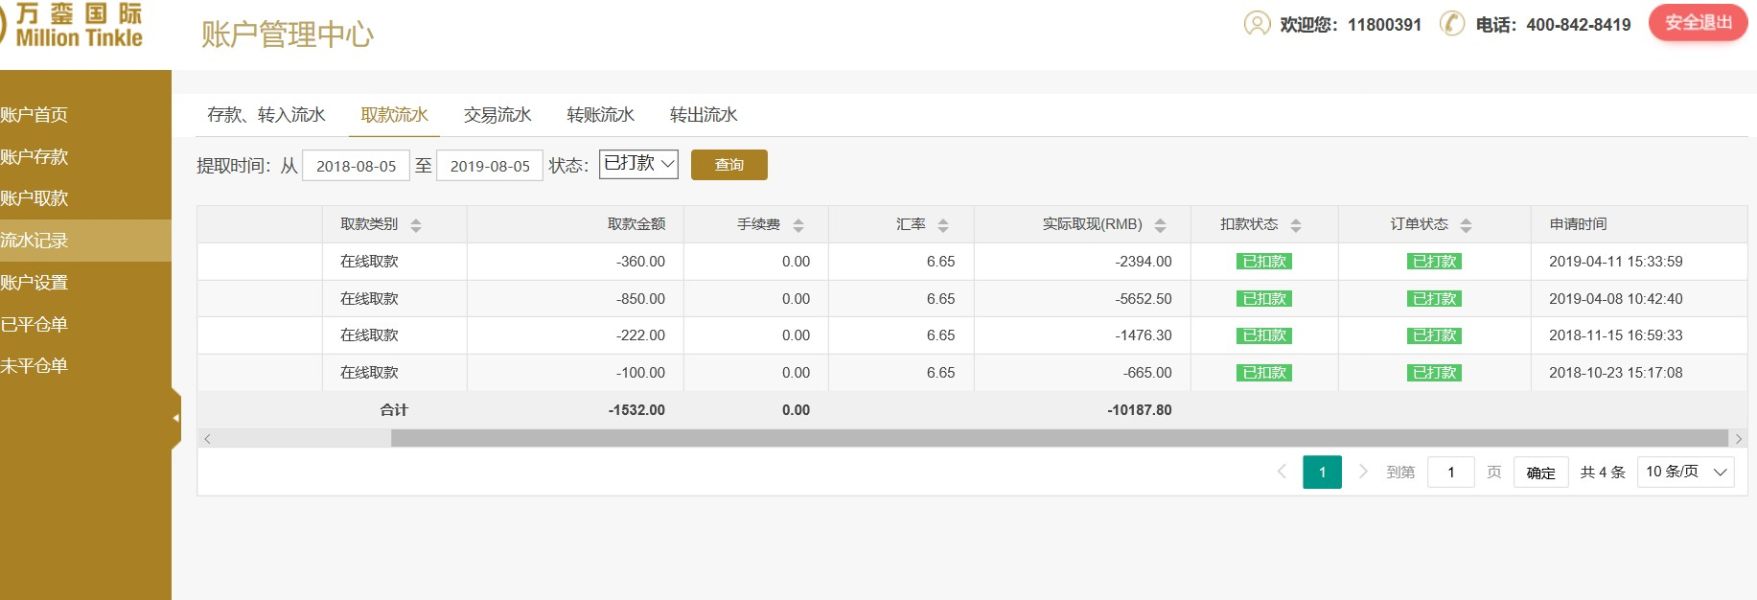Click the 取款类别 column sort icon
Viewport: 1757px width, 600px height.
click(416, 225)
